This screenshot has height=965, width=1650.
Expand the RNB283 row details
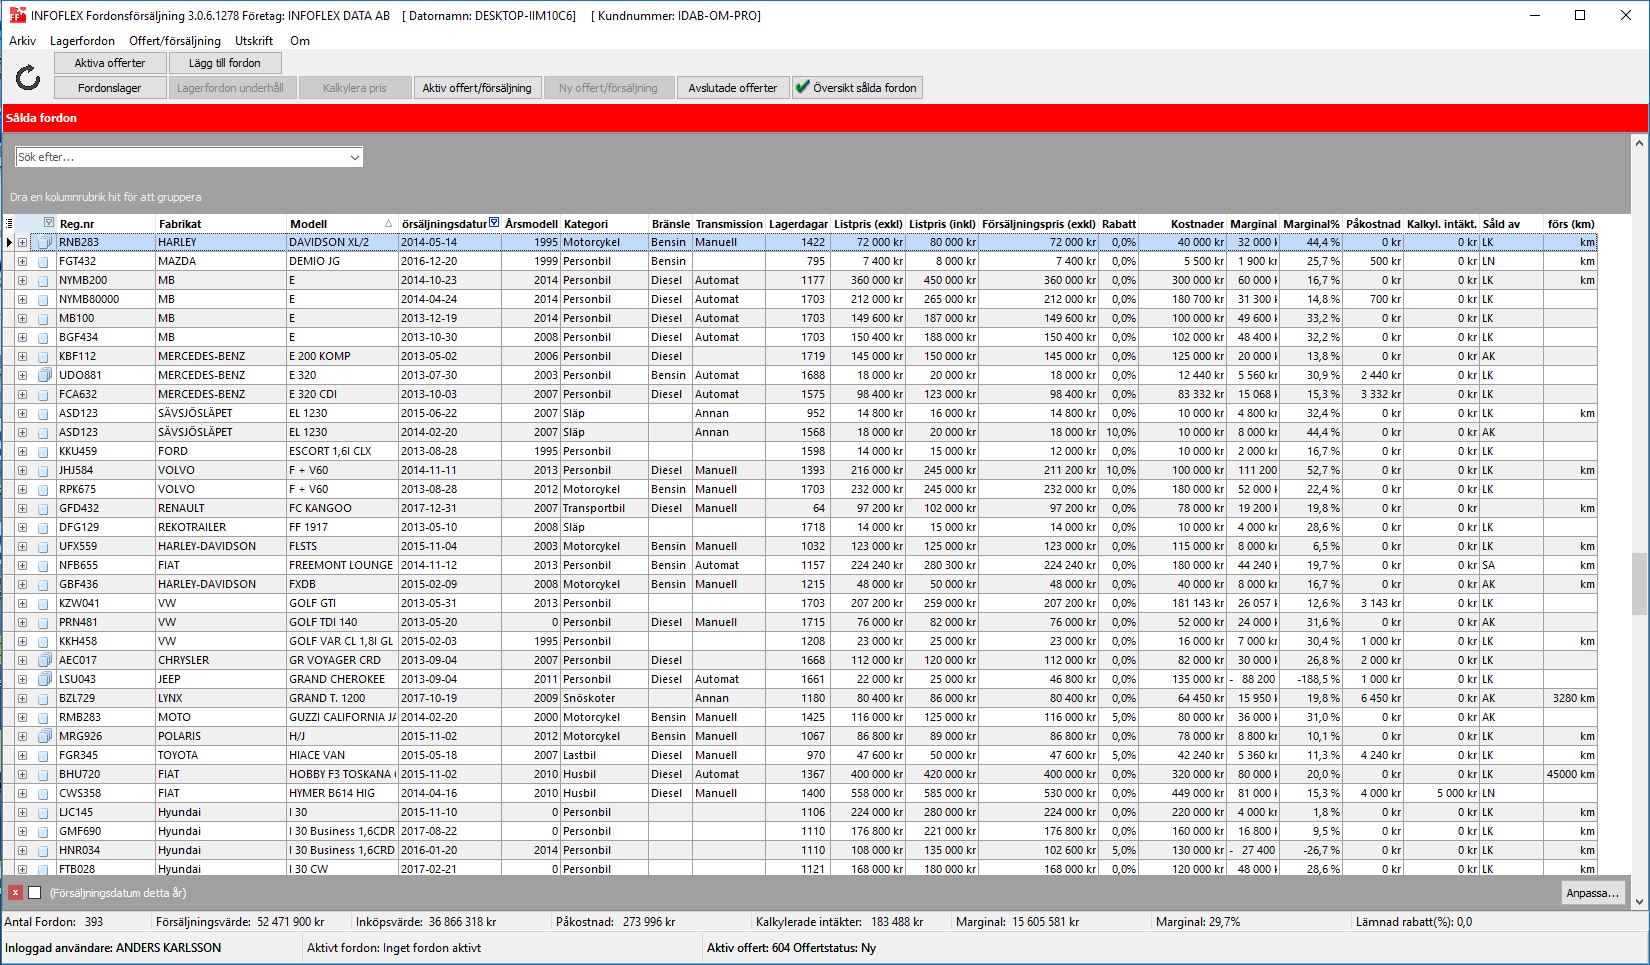pyautogui.click(x=22, y=242)
